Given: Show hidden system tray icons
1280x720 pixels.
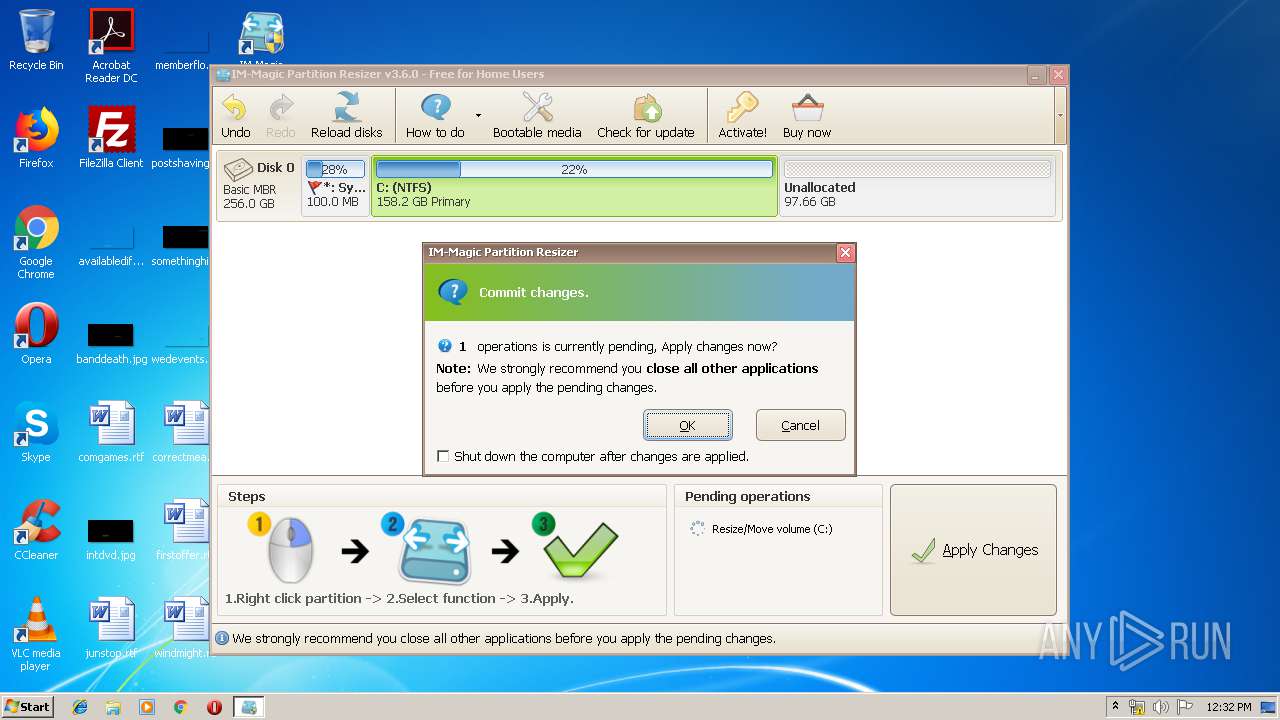Looking at the screenshot, I should pos(1115,706).
